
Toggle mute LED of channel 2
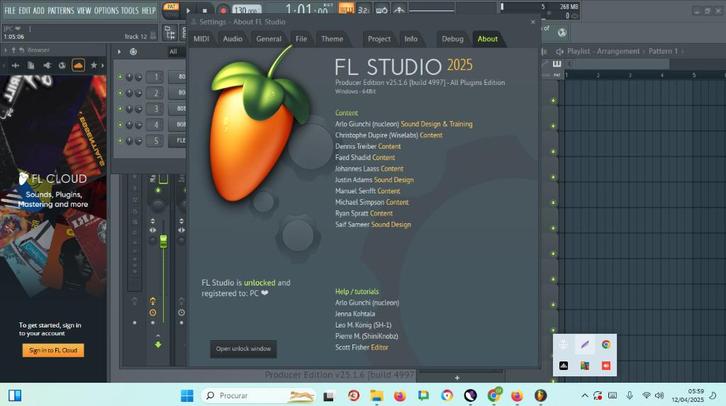click(x=120, y=93)
